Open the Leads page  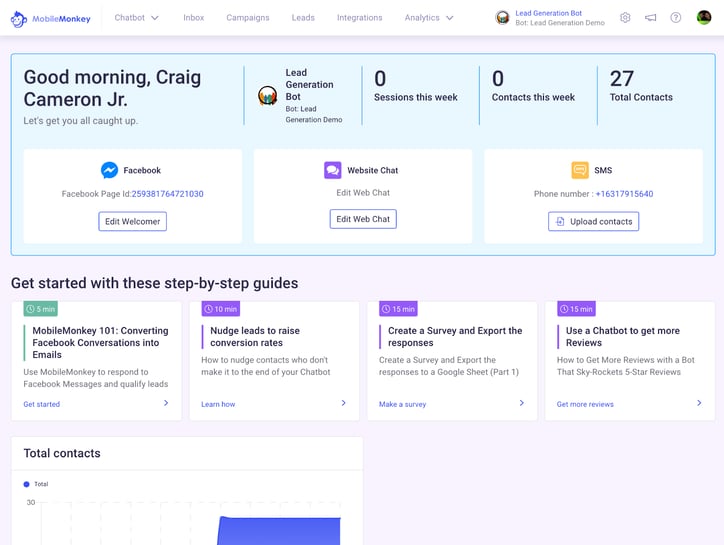coord(303,18)
